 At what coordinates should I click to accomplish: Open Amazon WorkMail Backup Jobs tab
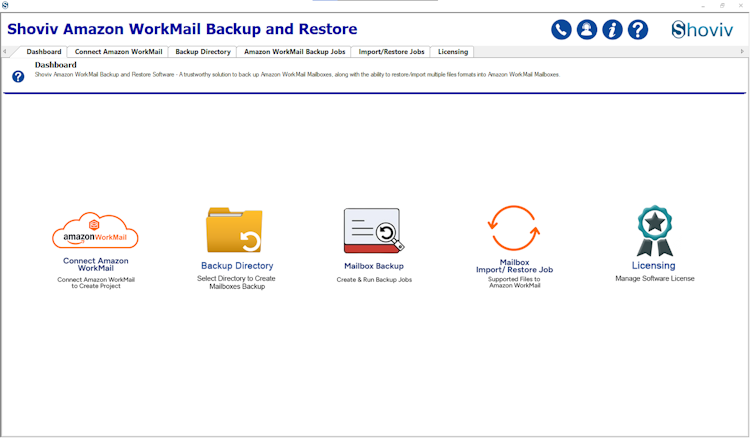[x=295, y=52]
